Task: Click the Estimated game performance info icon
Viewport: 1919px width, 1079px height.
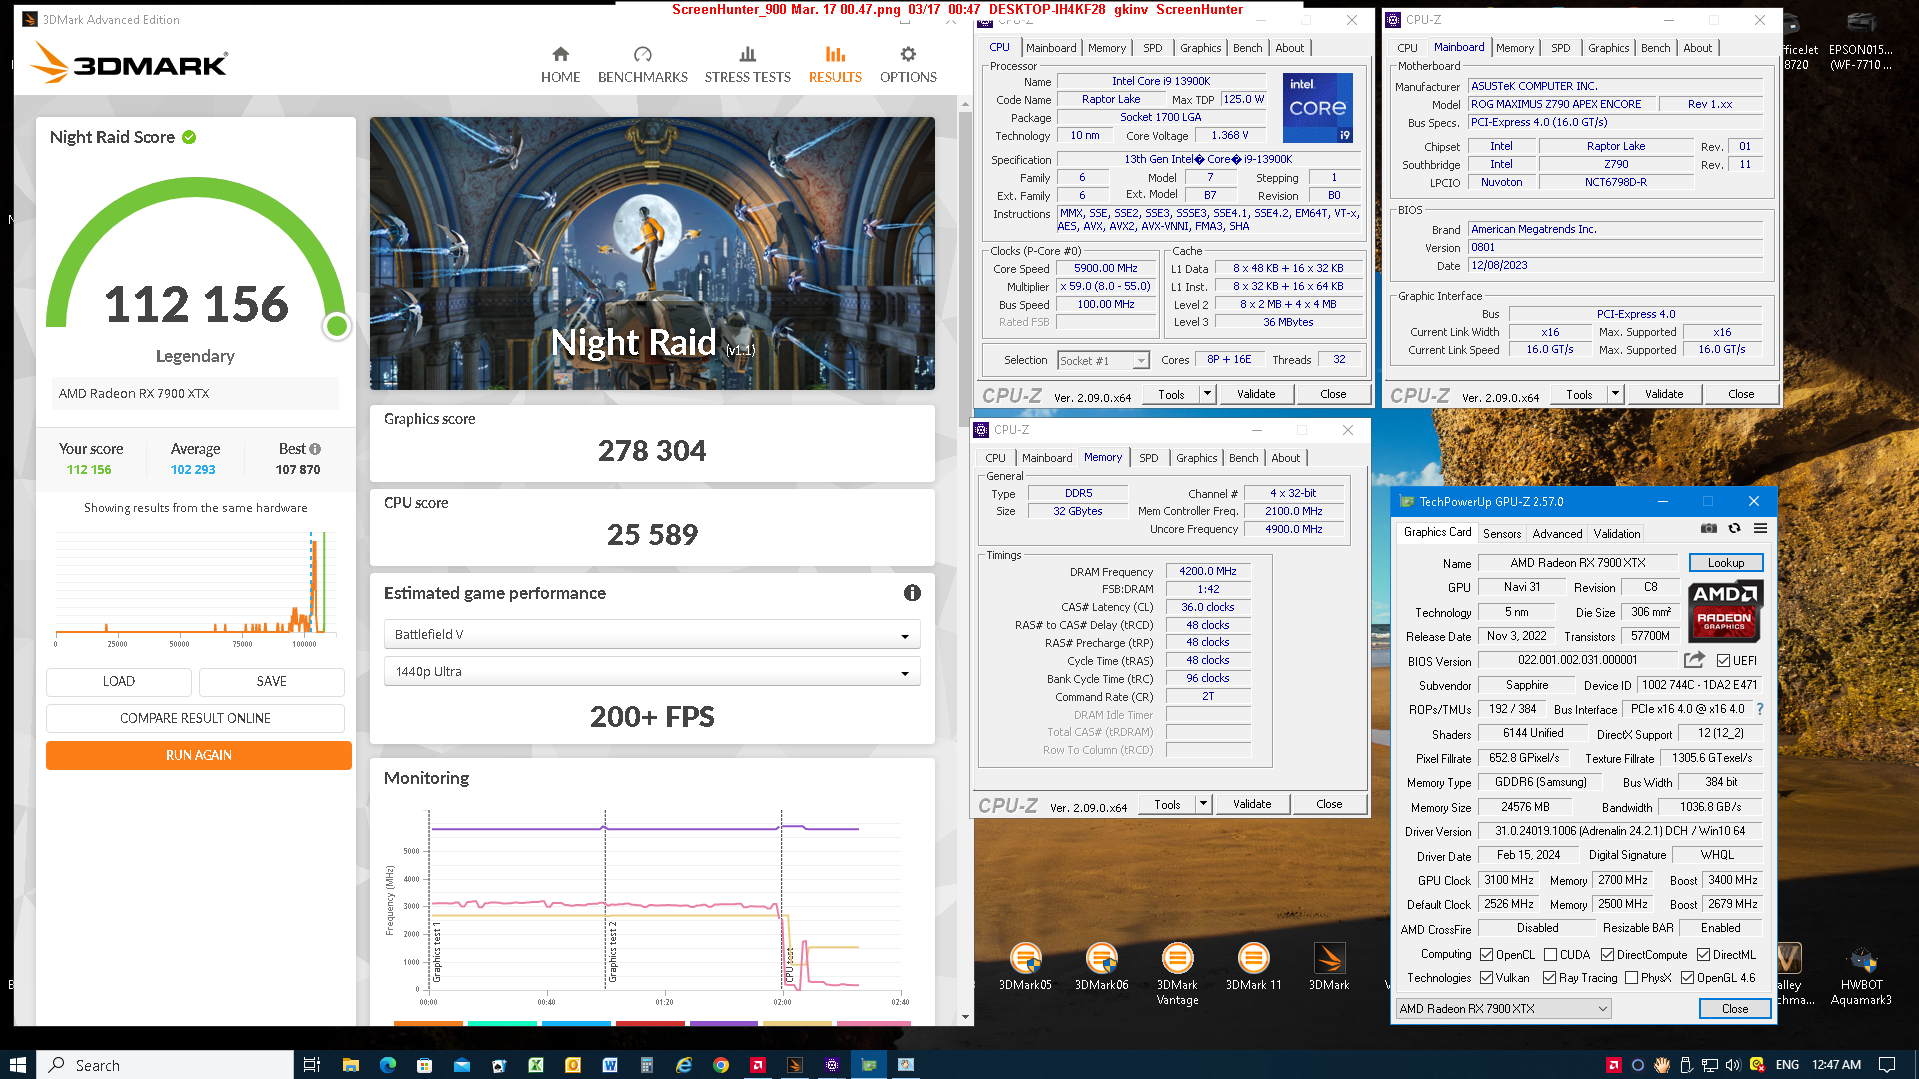Action: [912, 593]
